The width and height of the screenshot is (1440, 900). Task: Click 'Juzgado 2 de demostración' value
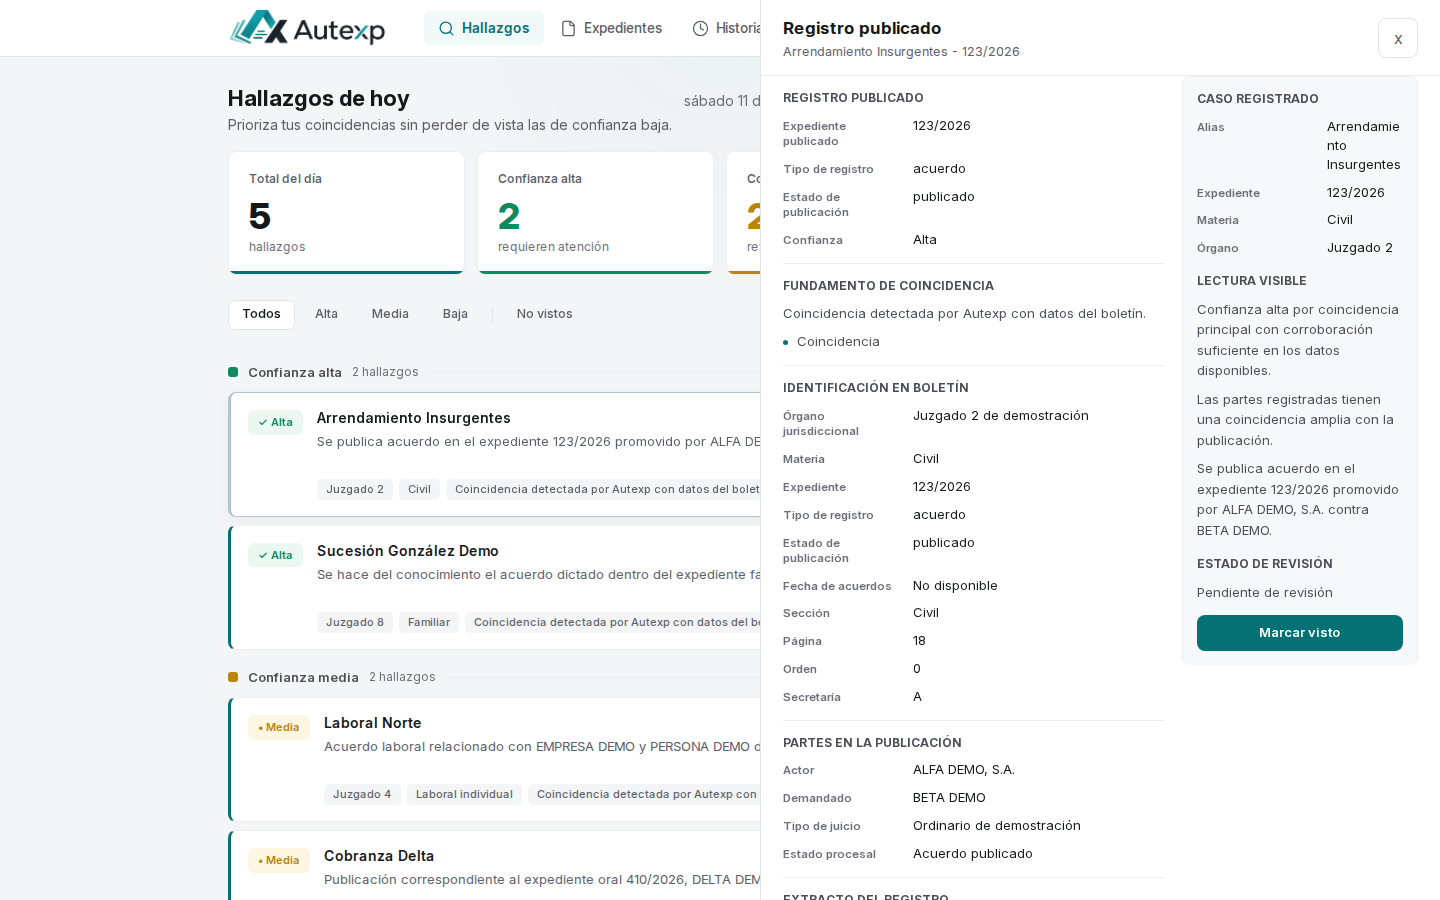click(x=1000, y=416)
